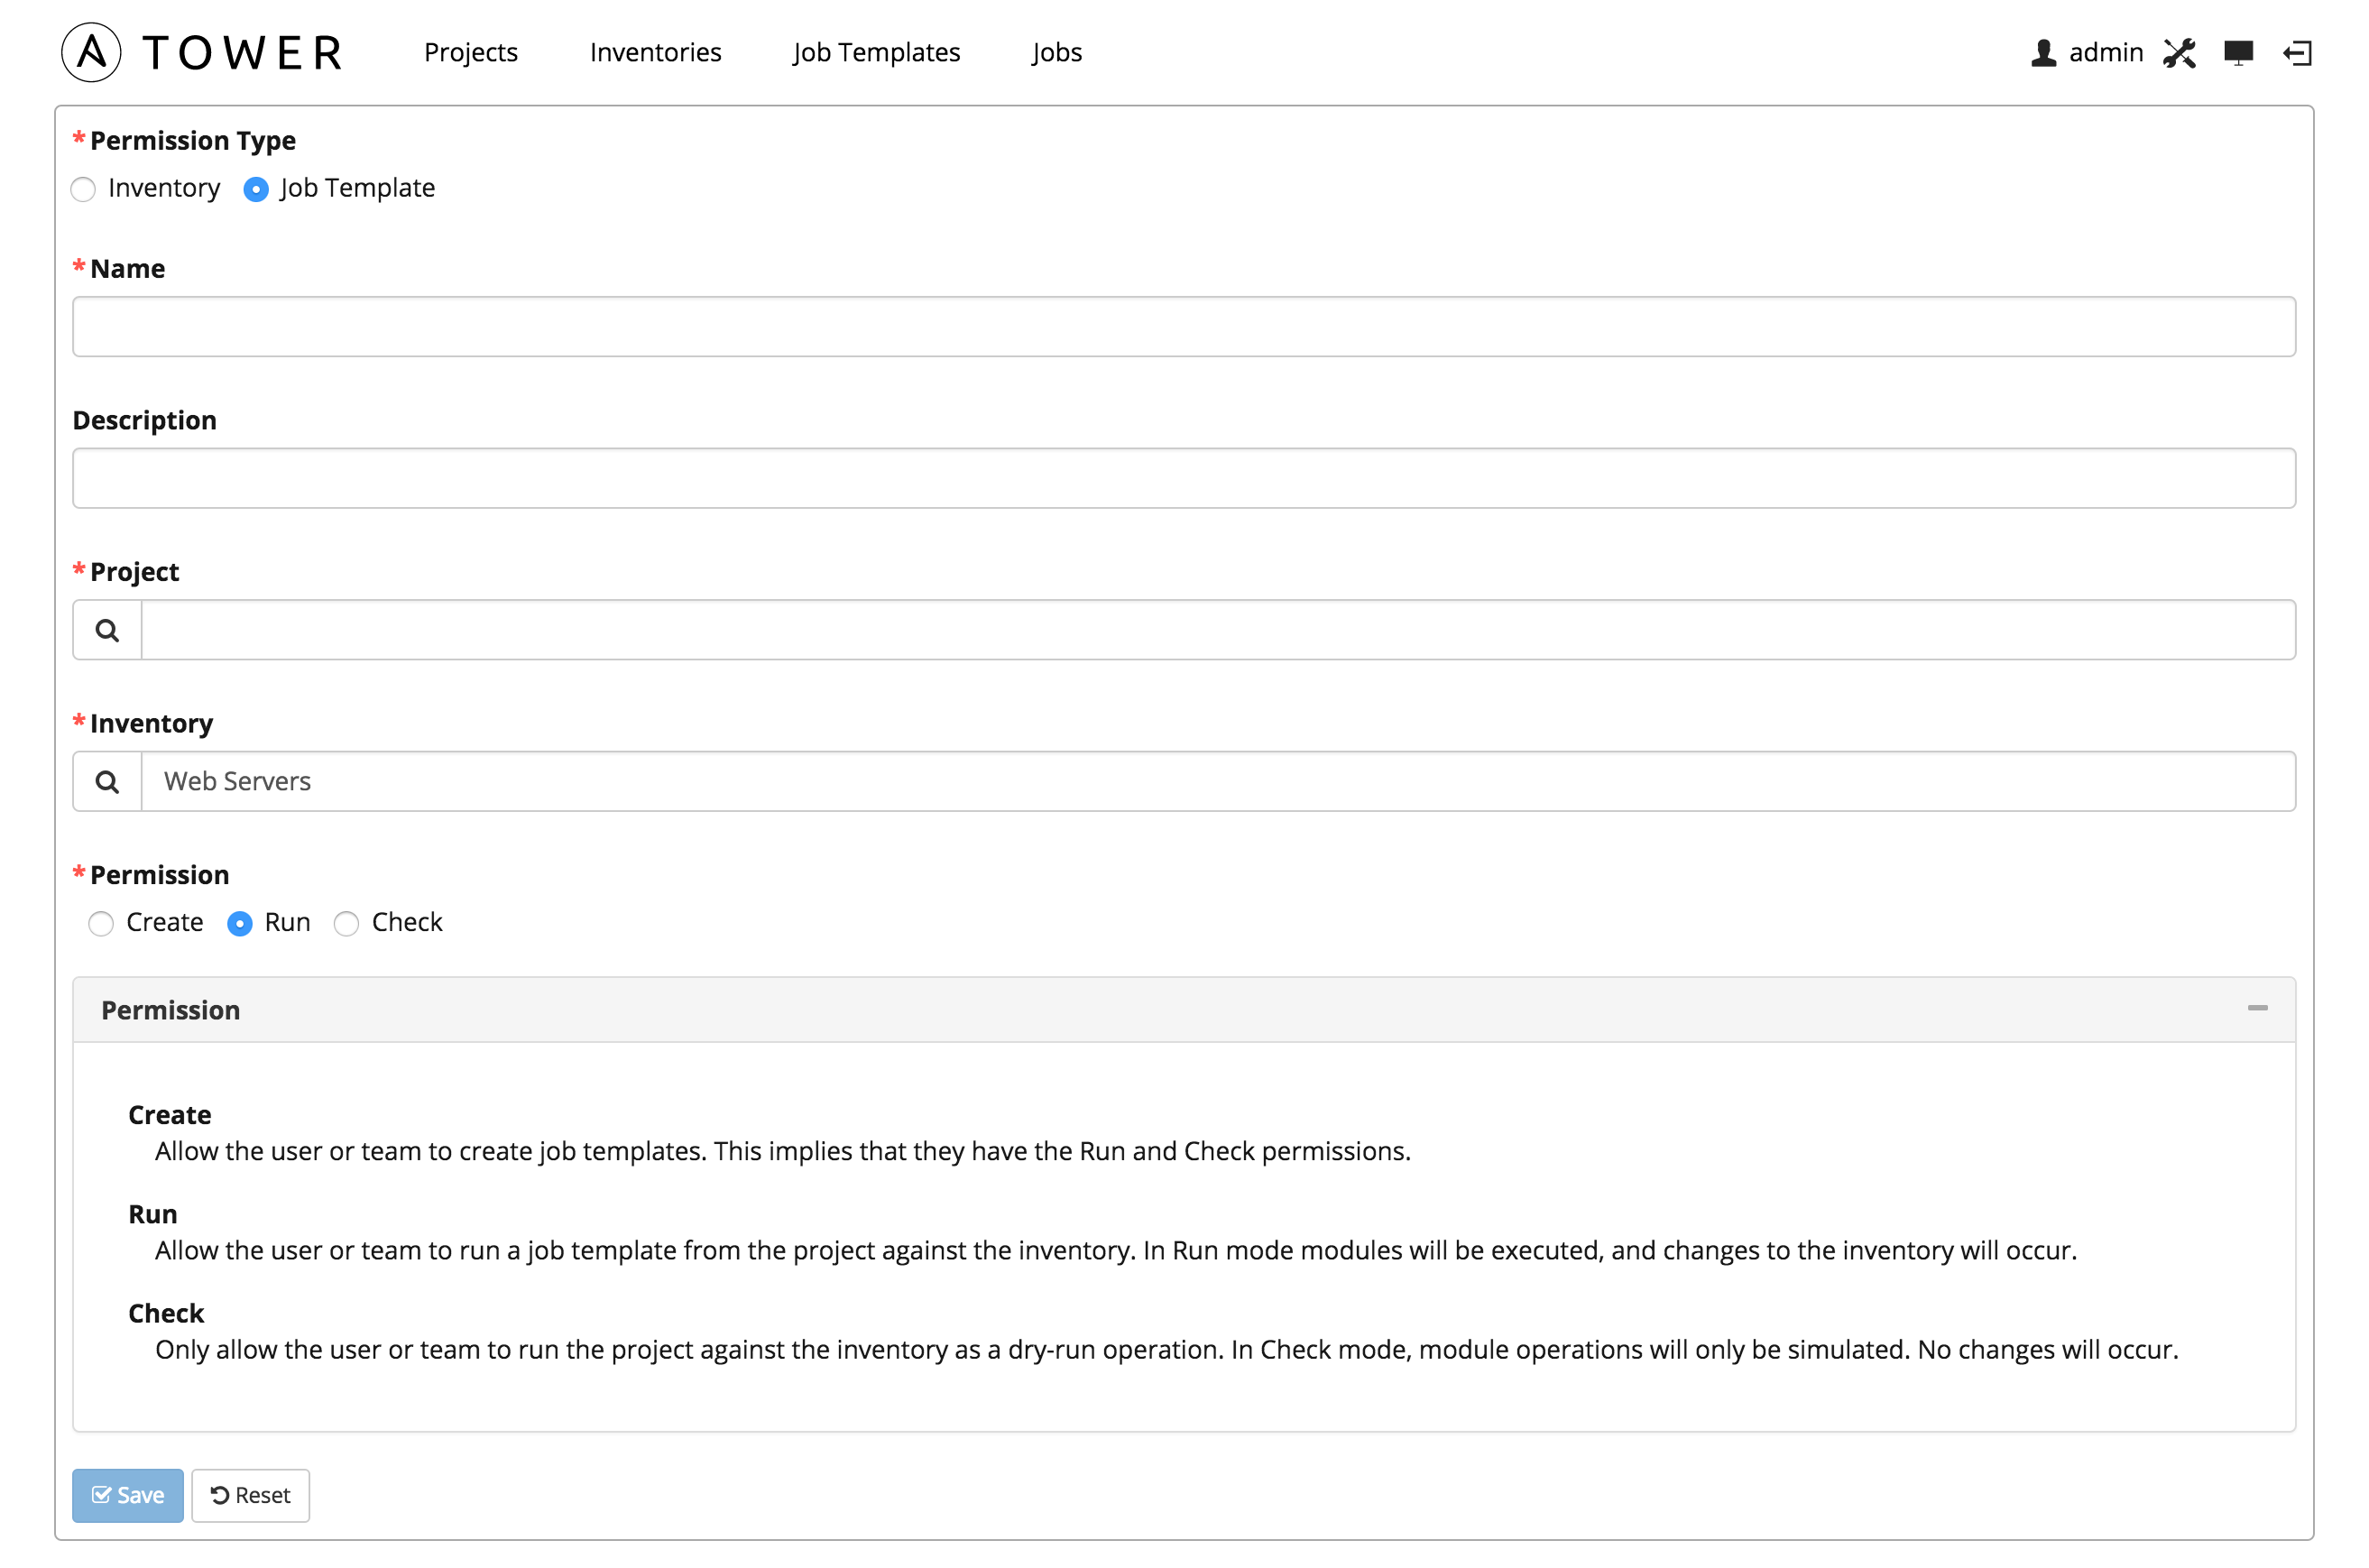Choose the Create permission option
Screen dimensions: 2369x1568
pyautogui.click(x=101, y=923)
